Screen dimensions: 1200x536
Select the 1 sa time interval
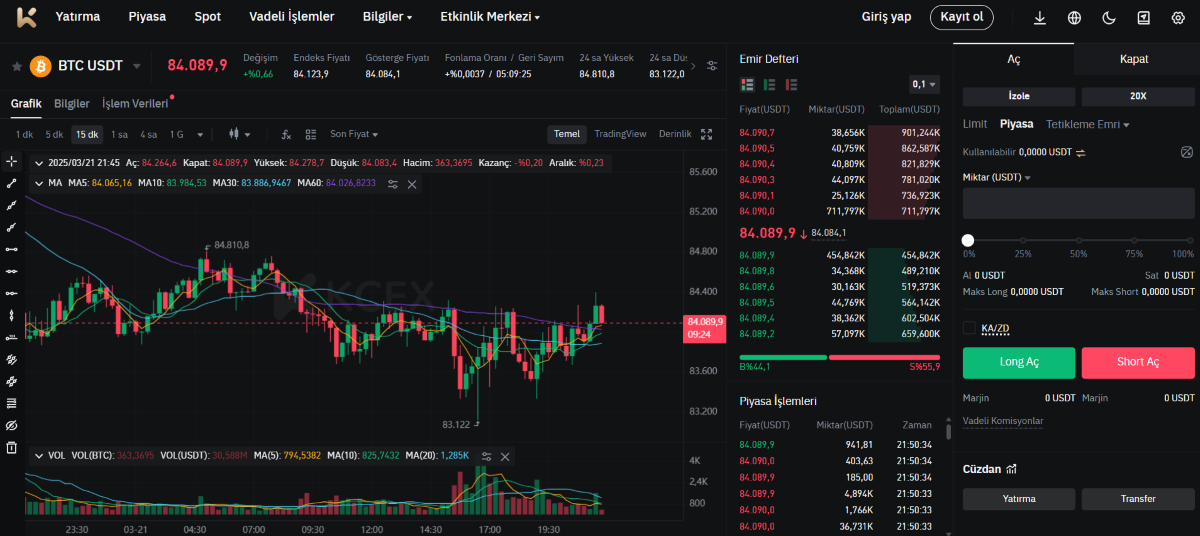(x=119, y=134)
